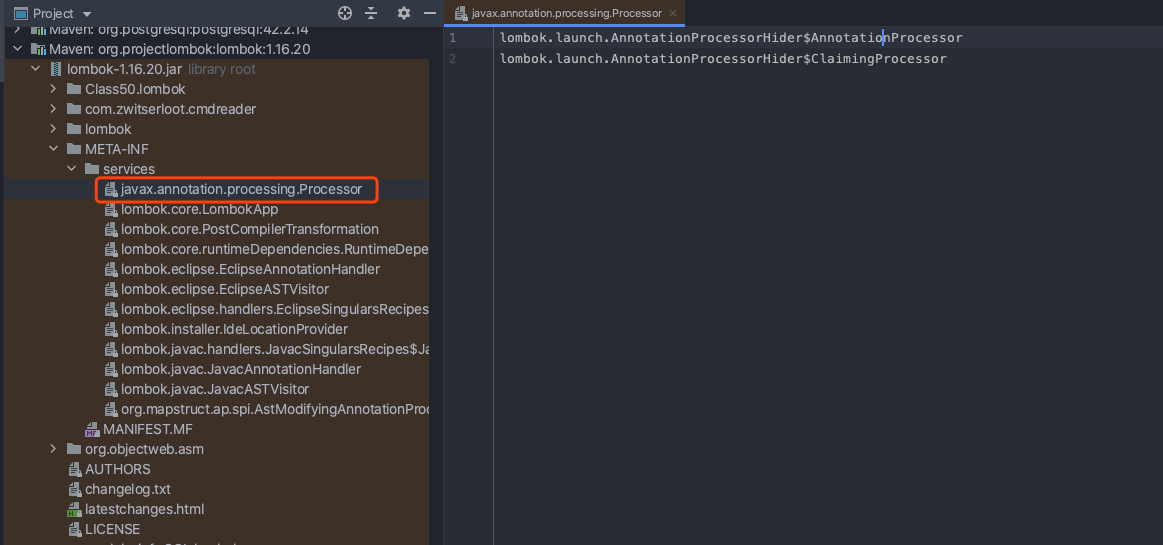Select javax.annotation.processing.Processor file in tree
The image size is (1163, 545).
click(241, 190)
